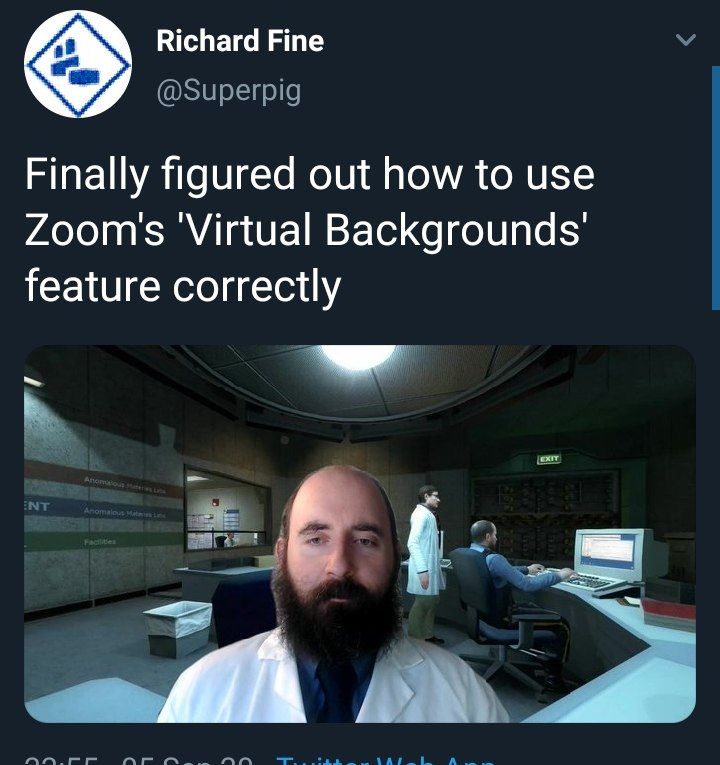Viewport: 720px width, 765px height.
Task: Click the green EXIT sign in the photo
Action: click(549, 459)
